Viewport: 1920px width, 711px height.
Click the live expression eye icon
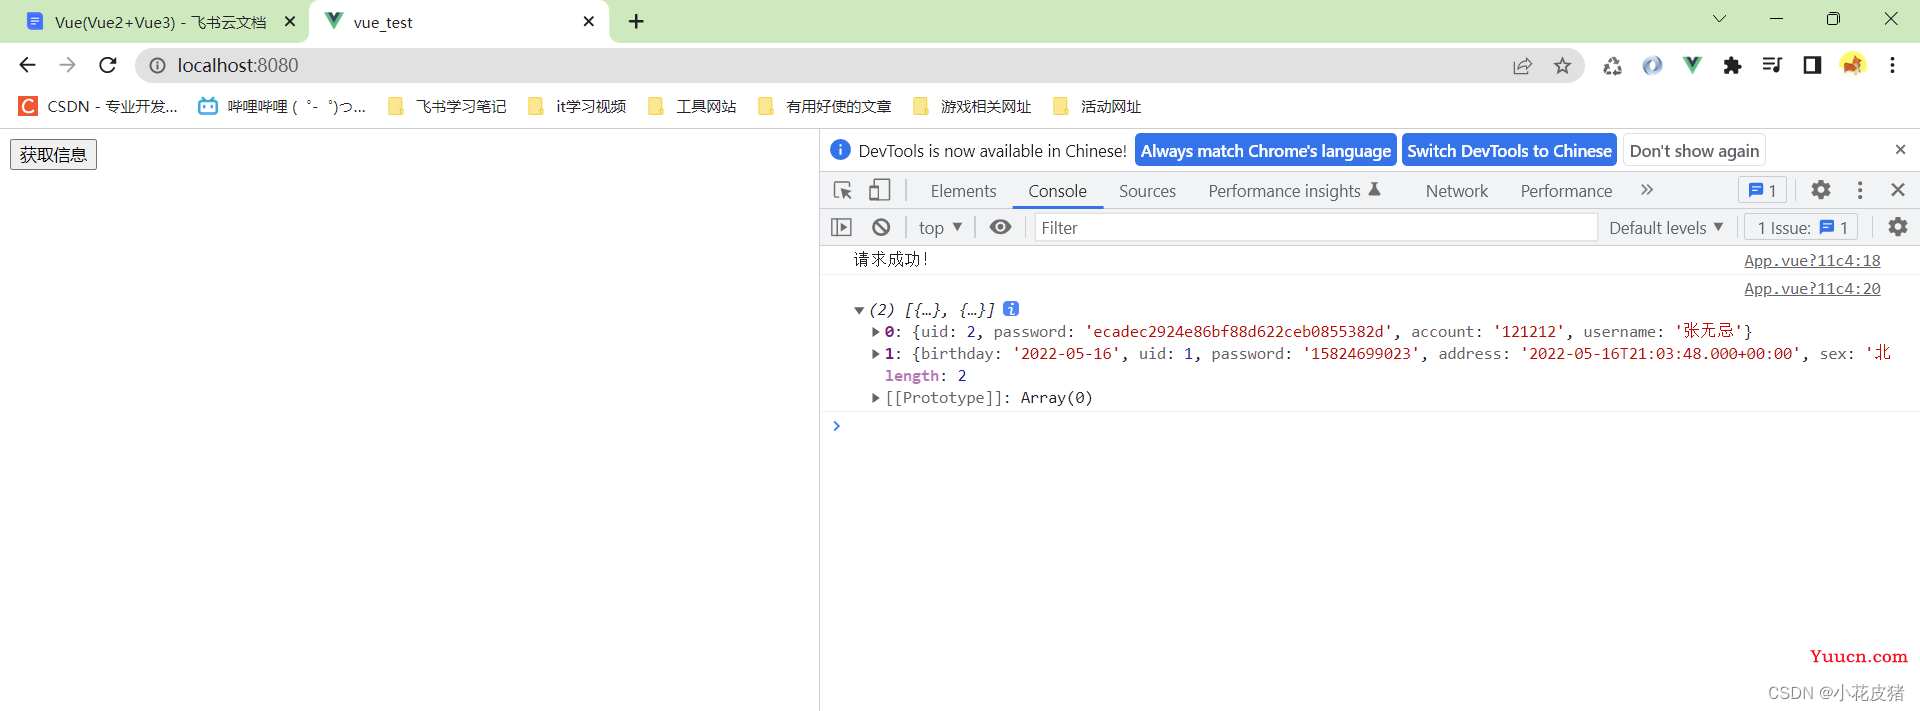pyautogui.click(x=1000, y=227)
